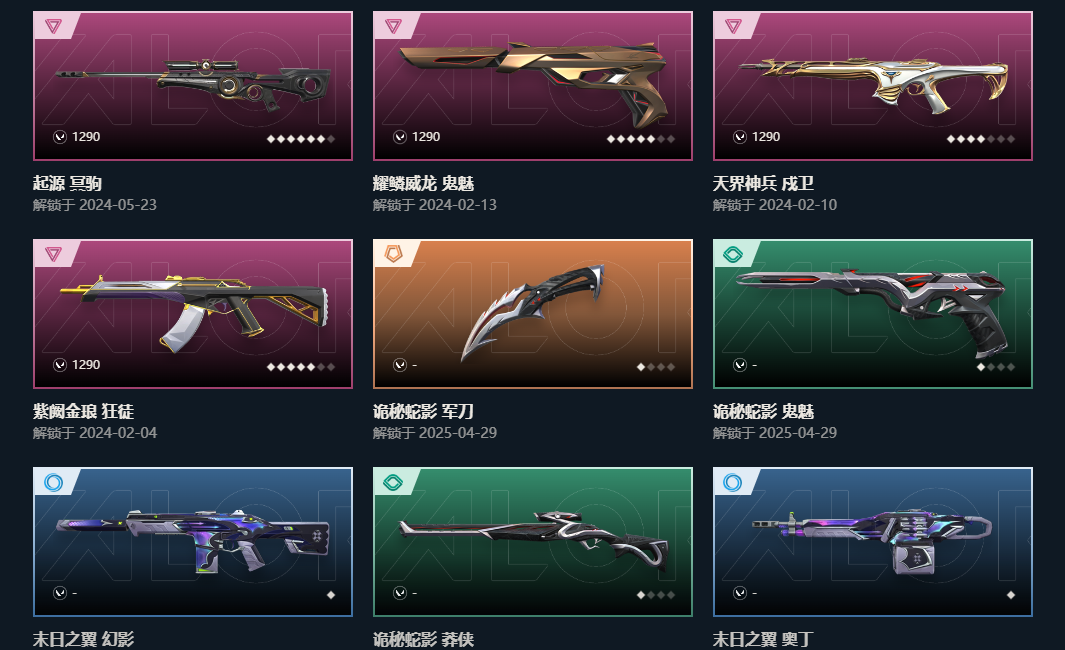The height and width of the screenshot is (650, 1065).
Task: Click the blue tier icon on 末日之翼 幻影 card
Action: (x=53, y=482)
